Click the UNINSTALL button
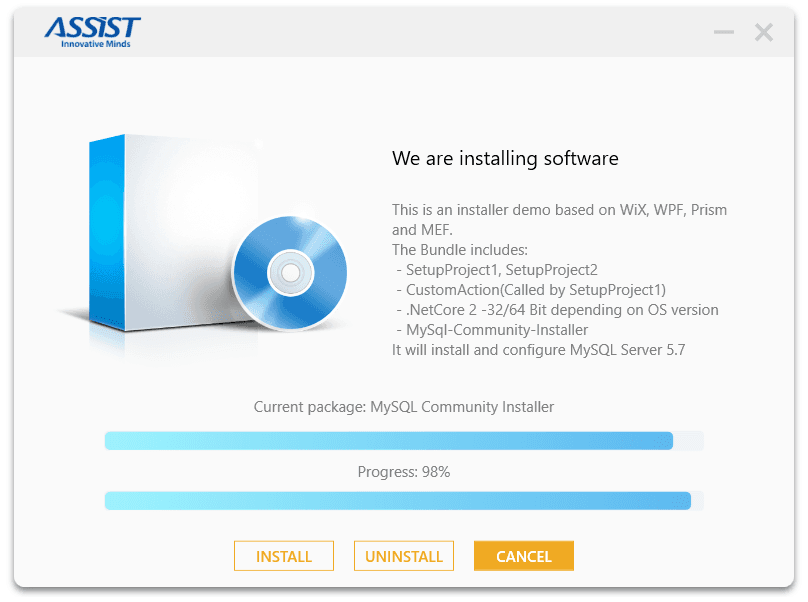Viewport: 808px width, 602px height. tap(404, 556)
